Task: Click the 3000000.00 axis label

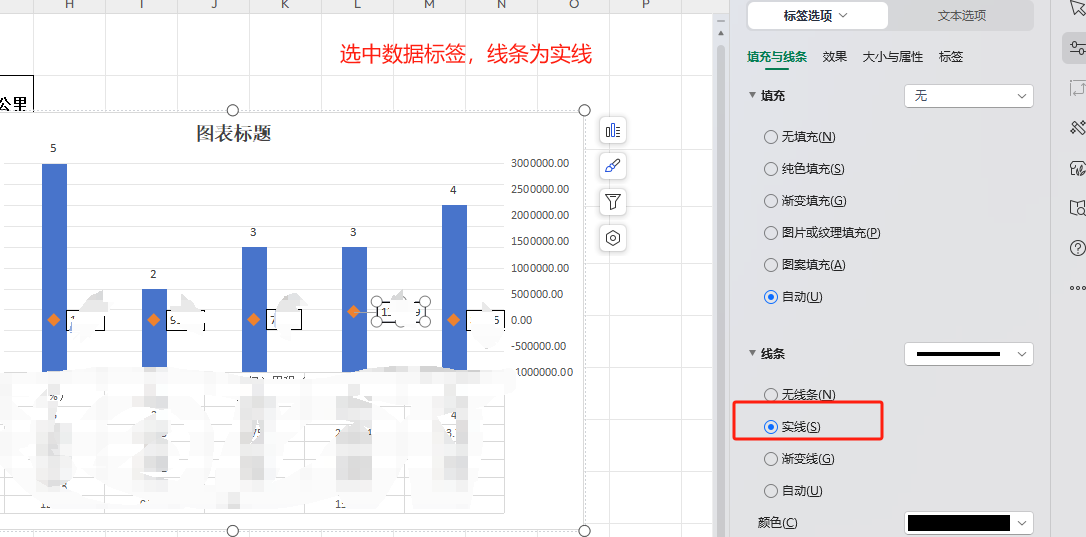Action: (x=540, y=163)
